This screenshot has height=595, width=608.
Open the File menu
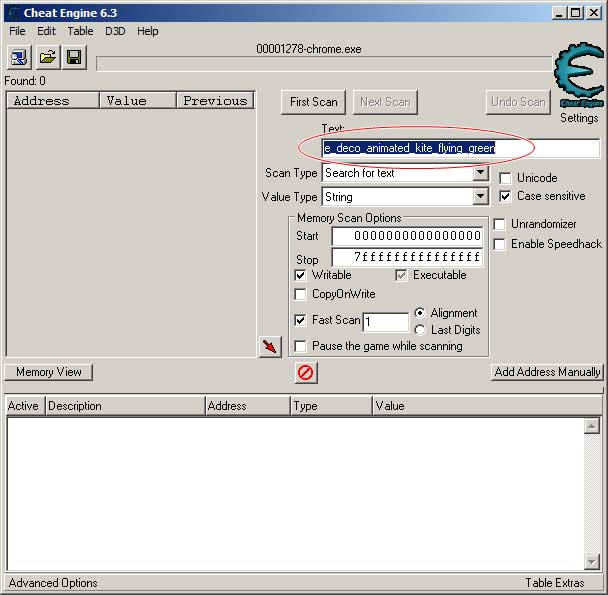(x=17, y=31)
